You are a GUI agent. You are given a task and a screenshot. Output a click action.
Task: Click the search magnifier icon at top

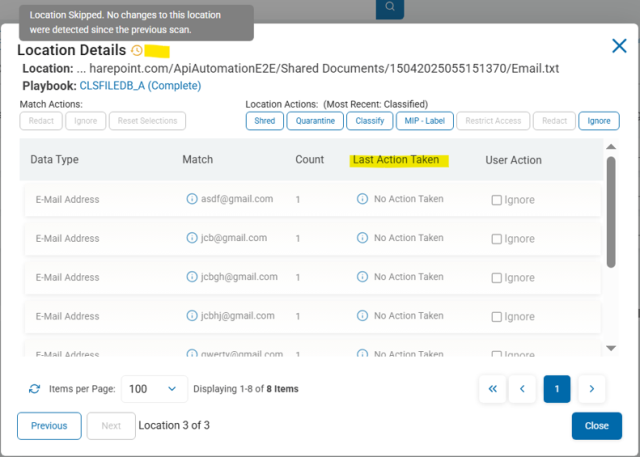(390, 9)
